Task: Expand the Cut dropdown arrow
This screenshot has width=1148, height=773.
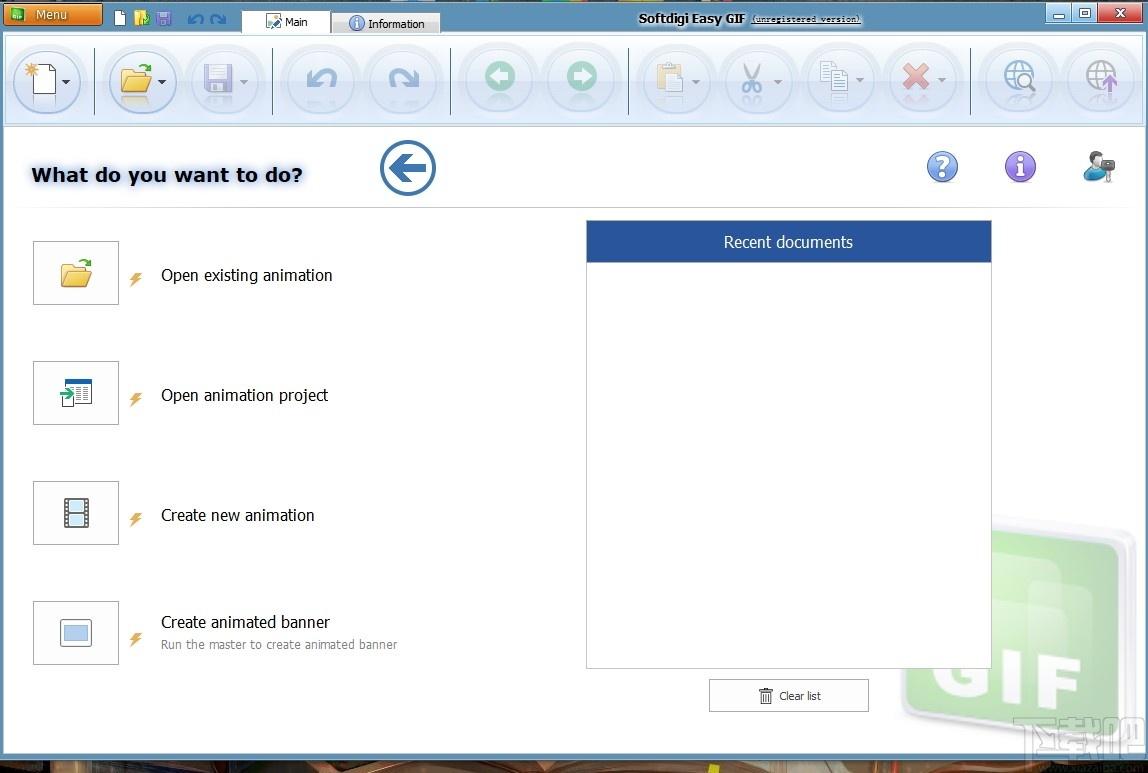Action: tap(778, 81)
